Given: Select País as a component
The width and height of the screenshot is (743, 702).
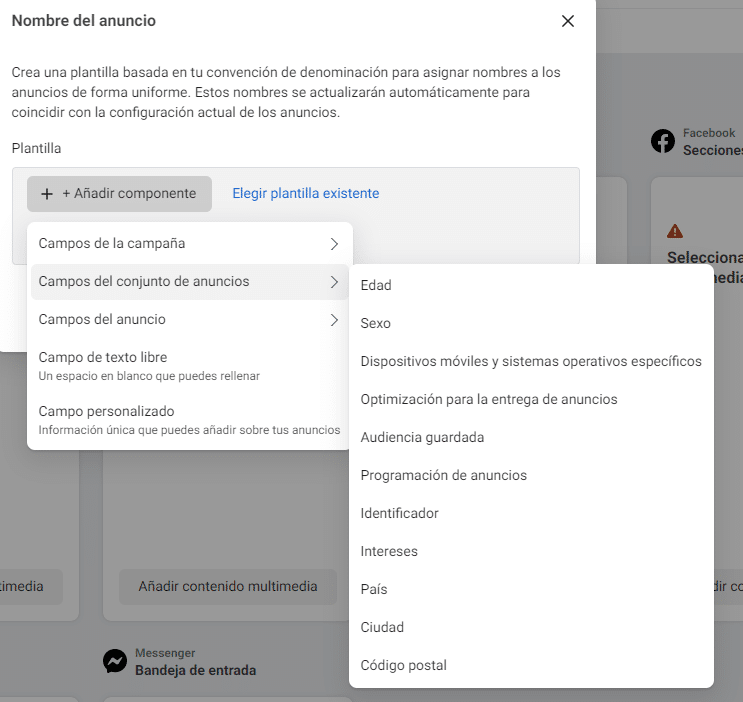Looking at the screenshot, I should 374,590.
